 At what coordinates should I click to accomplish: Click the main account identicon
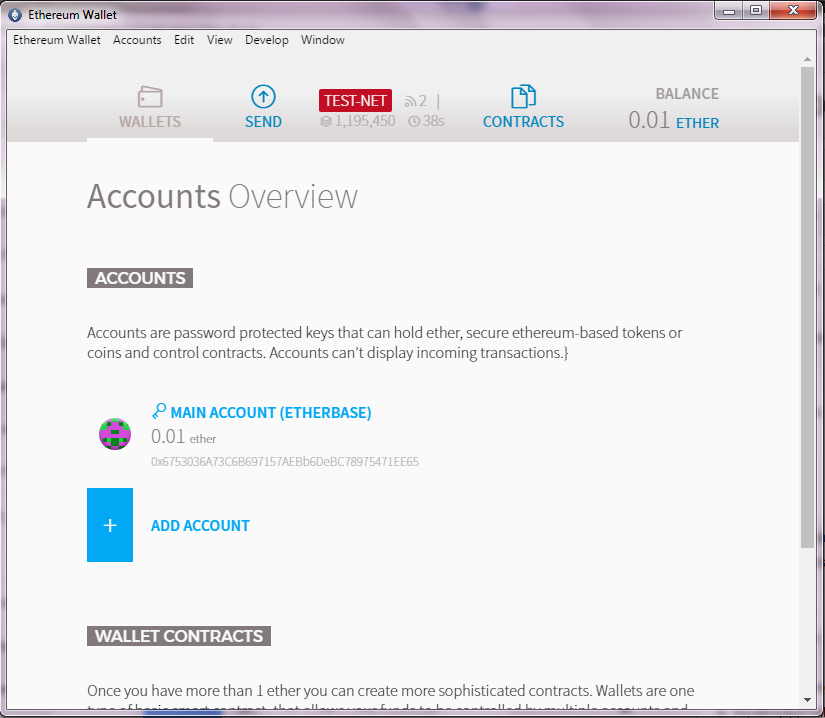pyautogui.click(x=115, y=434)
